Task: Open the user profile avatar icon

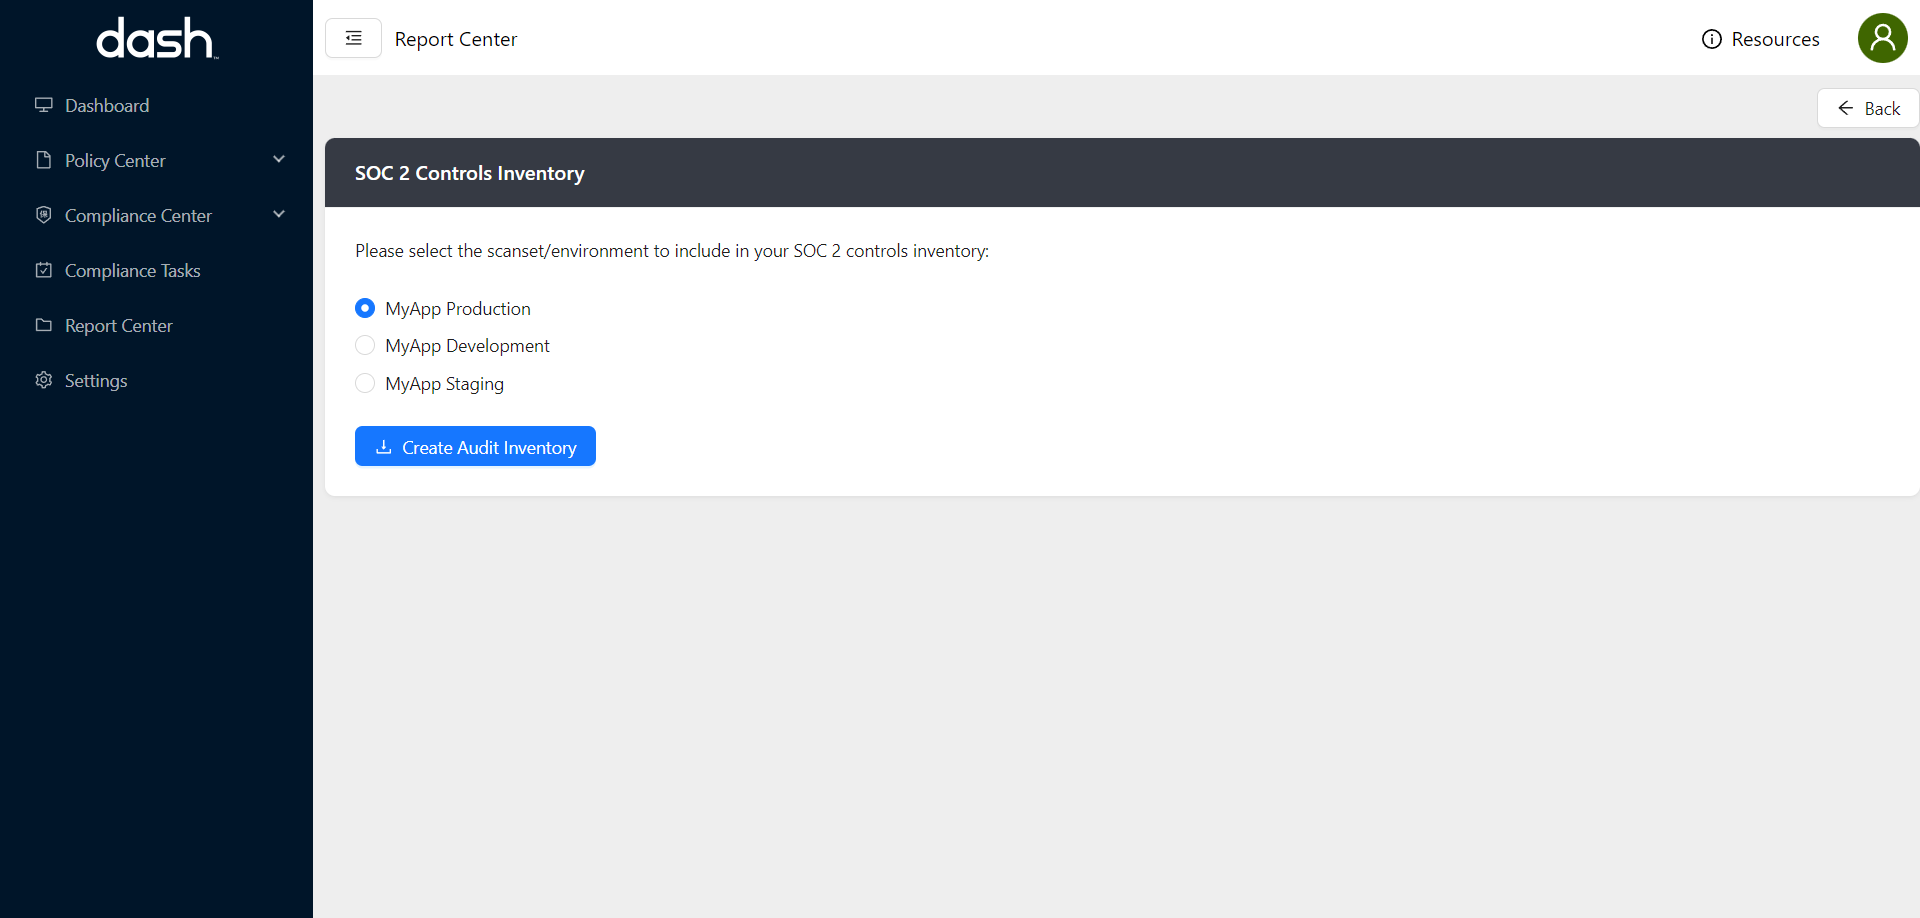Action: pyautogui.click(x=1883, y=38)
